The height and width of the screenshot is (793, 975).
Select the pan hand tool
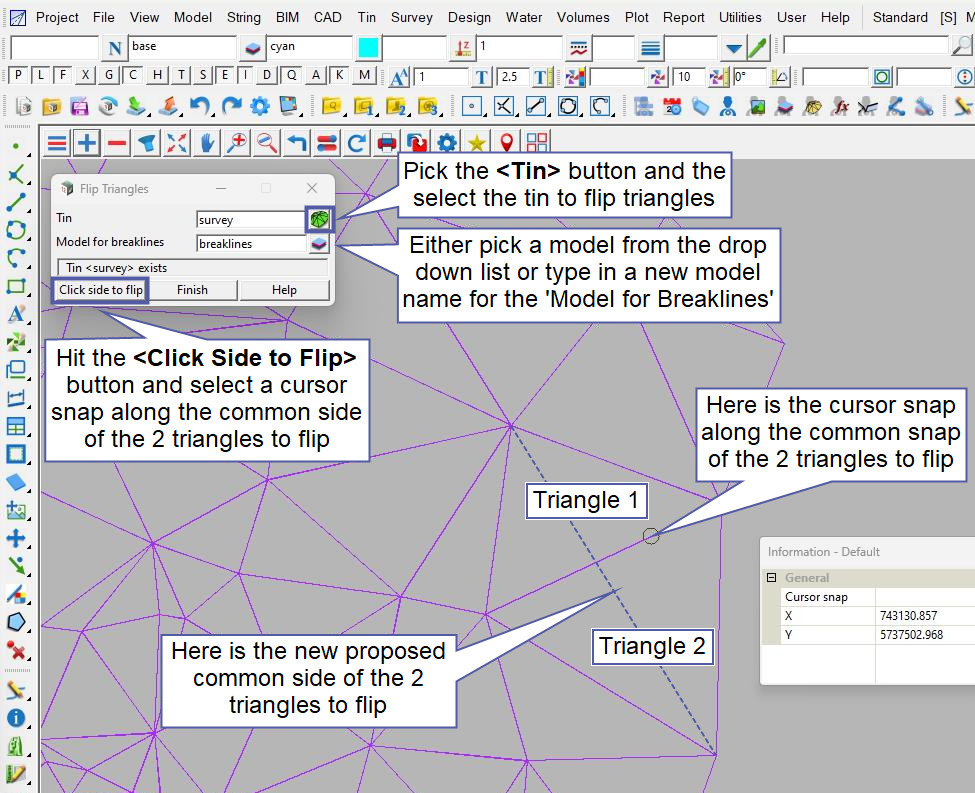pos(206,144)
